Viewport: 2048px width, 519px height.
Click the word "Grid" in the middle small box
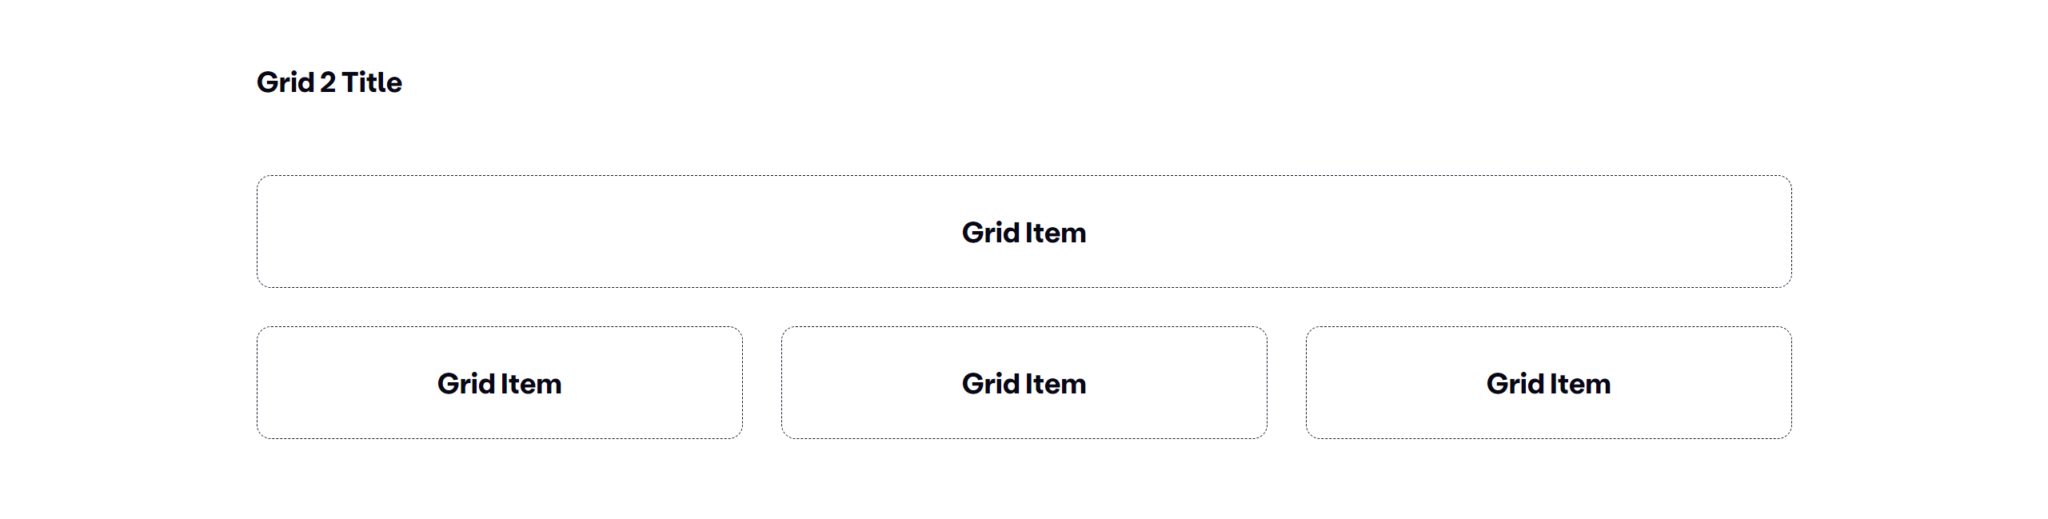(990, 384)
